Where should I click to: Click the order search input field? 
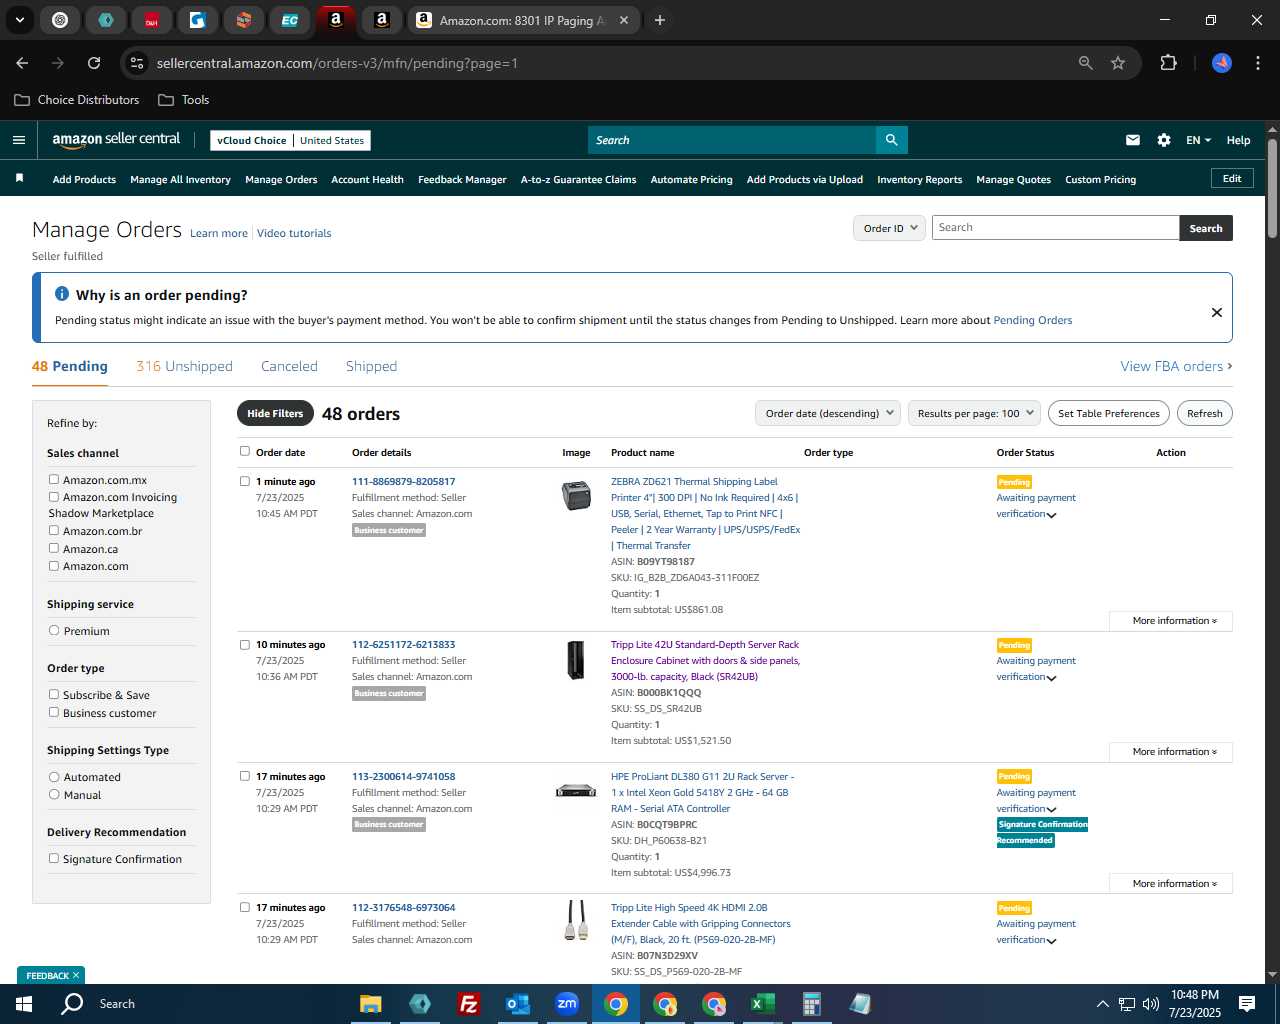pyautogui.click(x=1055, y=228)
